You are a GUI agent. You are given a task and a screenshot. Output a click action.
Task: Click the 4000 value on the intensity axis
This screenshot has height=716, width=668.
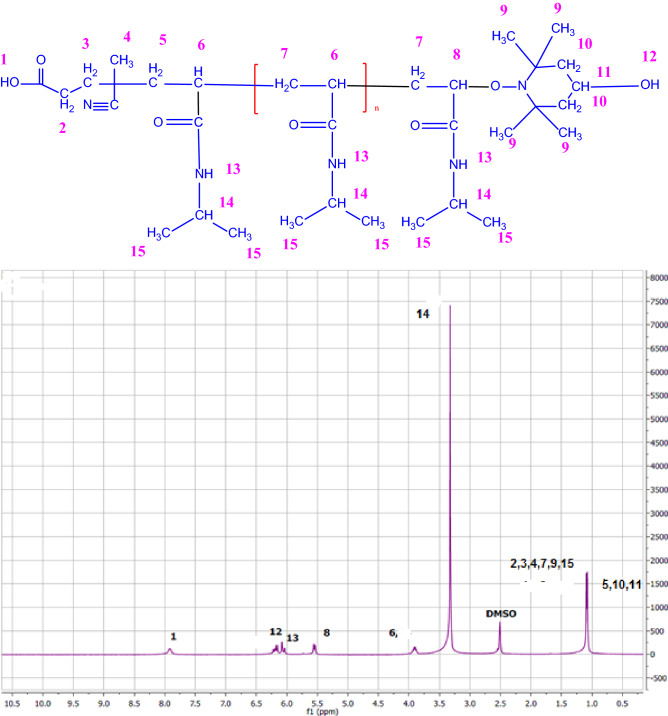click(659, 466)
